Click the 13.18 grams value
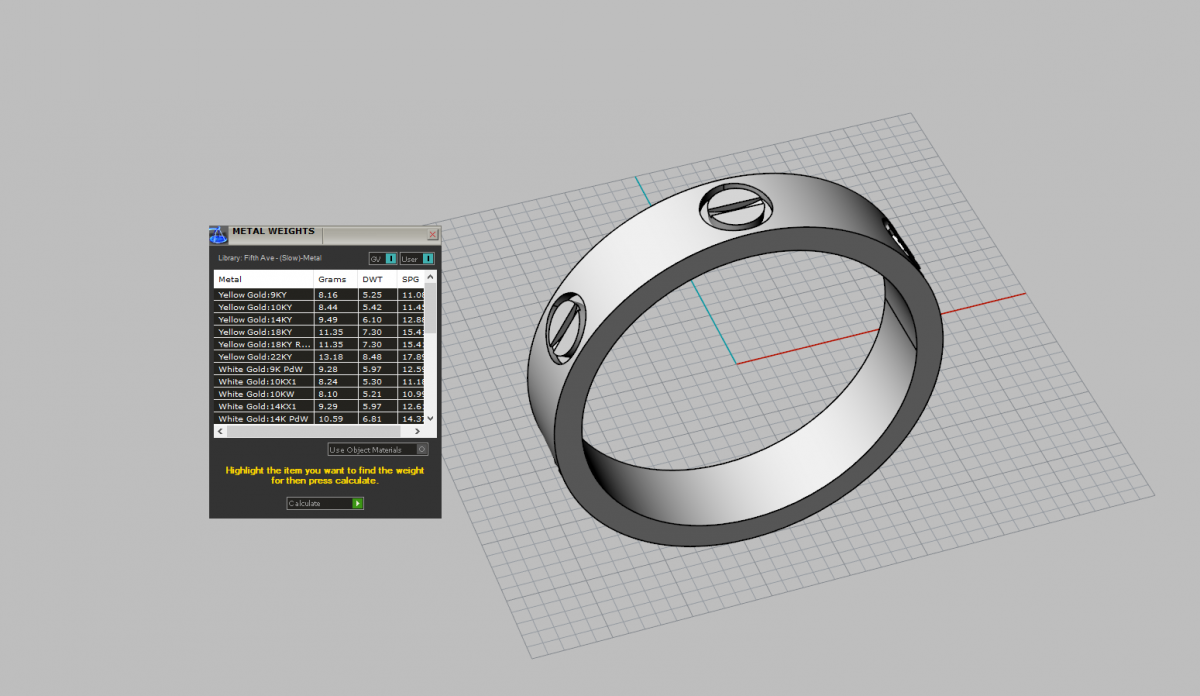The width and height of the screenshot is (1200, 696). [x=329, y=357]
